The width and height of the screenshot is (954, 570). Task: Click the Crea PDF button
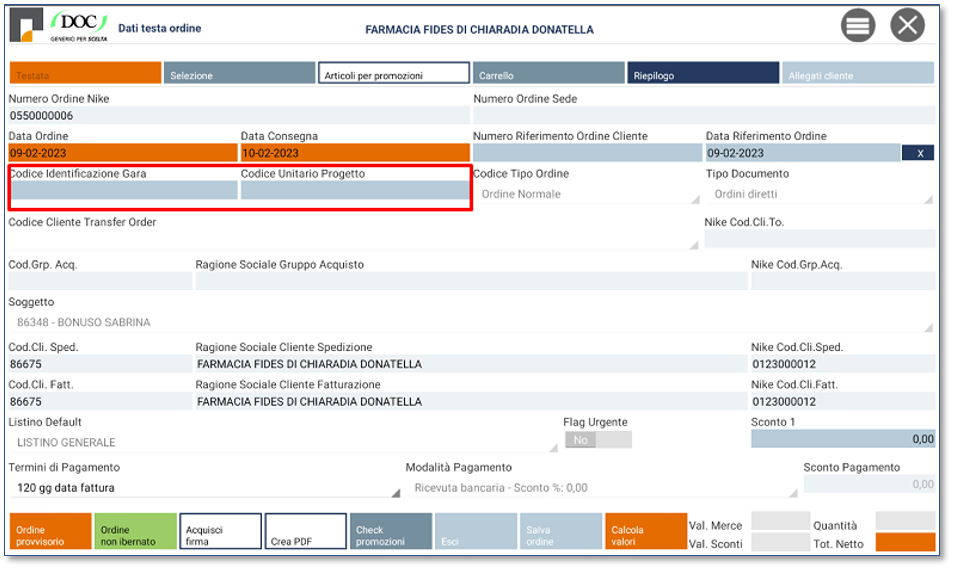point(305,532)
